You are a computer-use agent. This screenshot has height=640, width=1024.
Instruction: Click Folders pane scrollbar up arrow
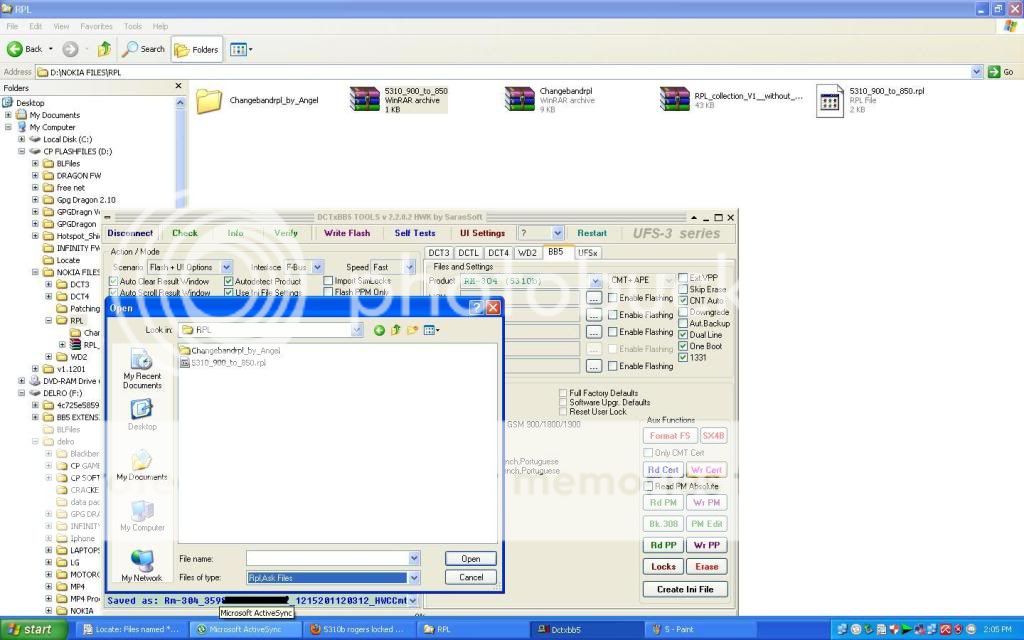point(180,103)
